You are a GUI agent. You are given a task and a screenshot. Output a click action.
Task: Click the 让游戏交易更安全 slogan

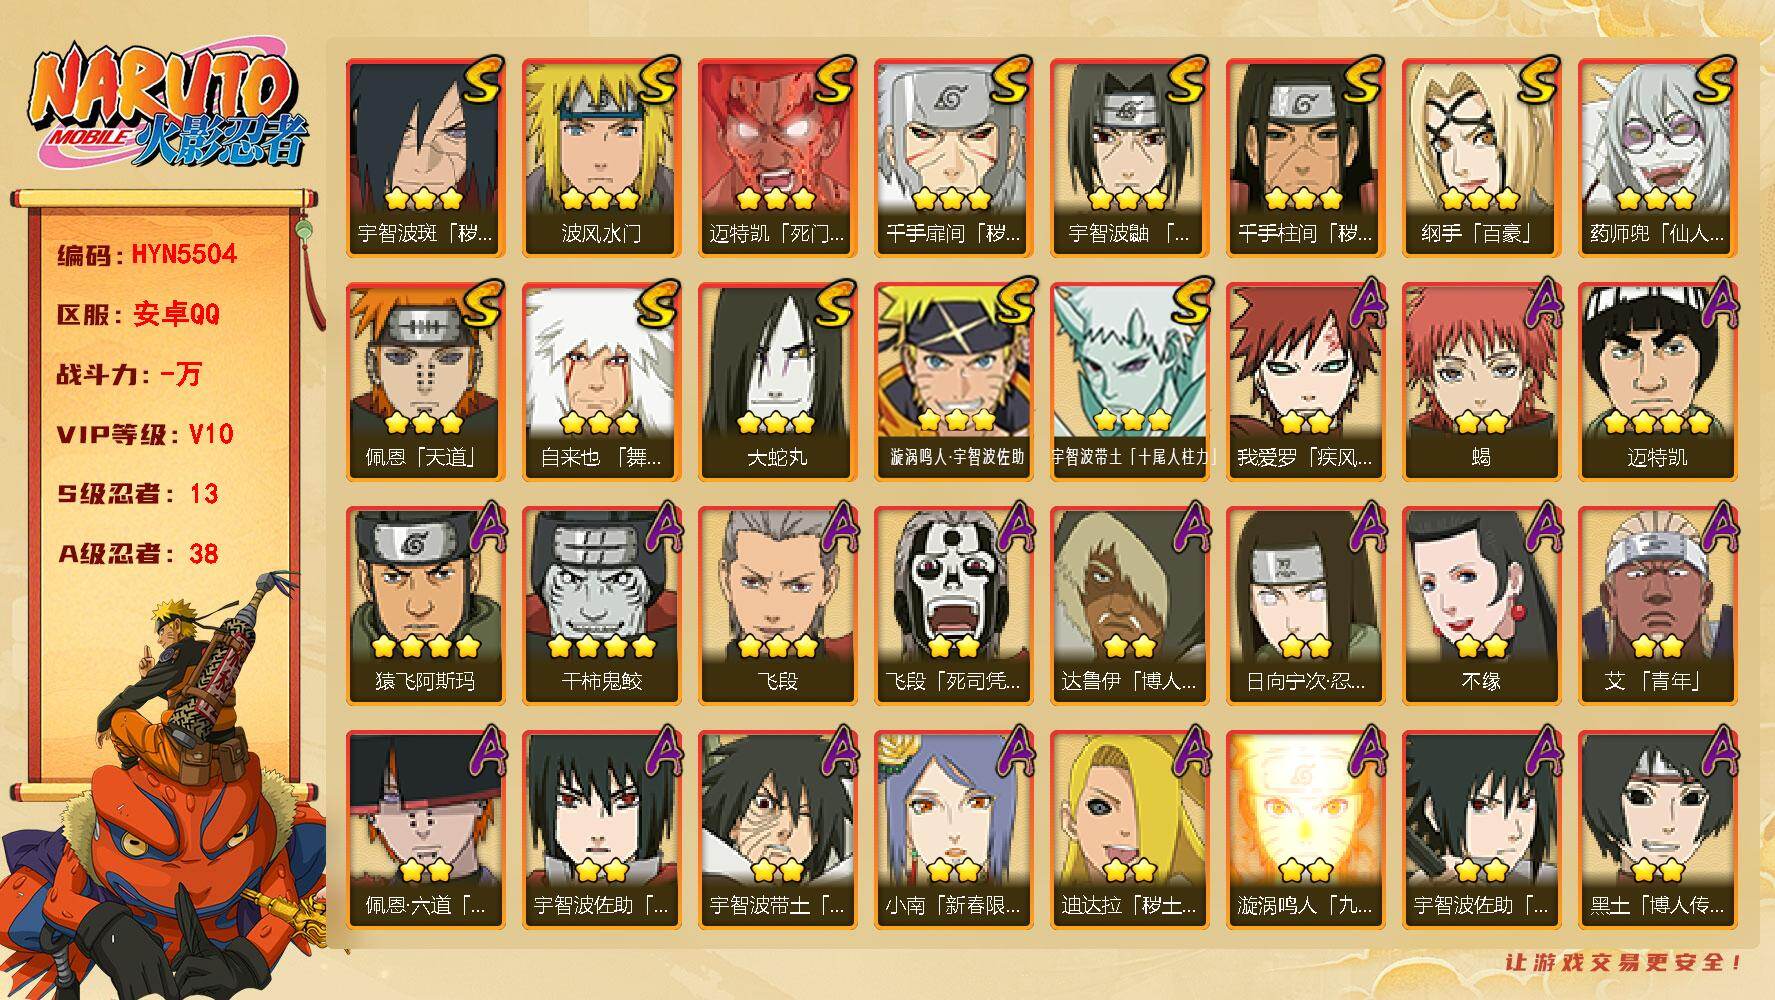coord(1623,962)
